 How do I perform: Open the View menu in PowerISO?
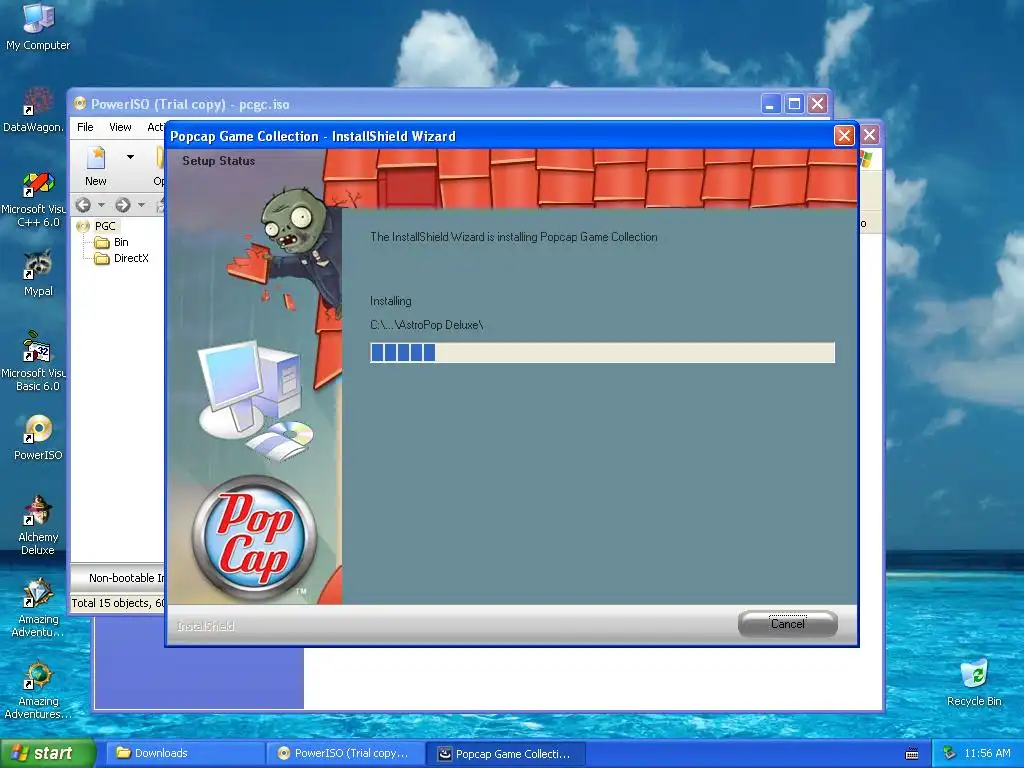[120, 127]
